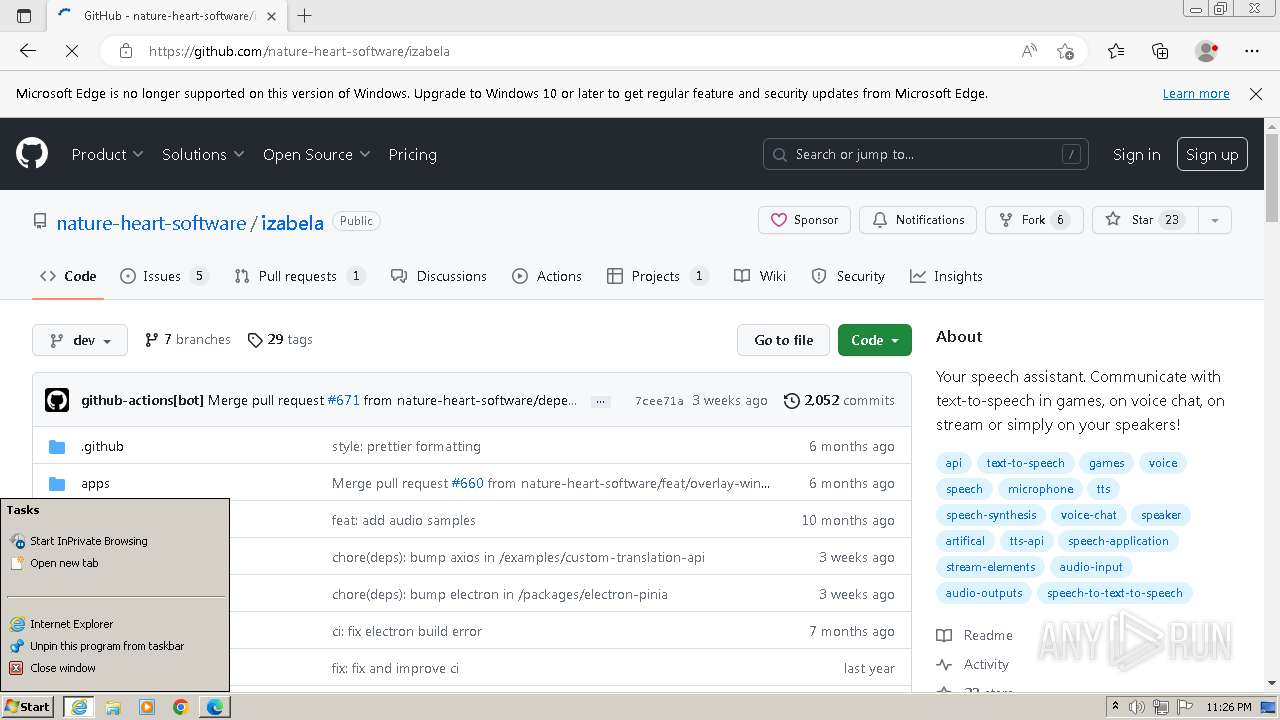Viewport: 1280px width, 720px height.
Task: Click the site lock icon in address bar
Action: 126,51
